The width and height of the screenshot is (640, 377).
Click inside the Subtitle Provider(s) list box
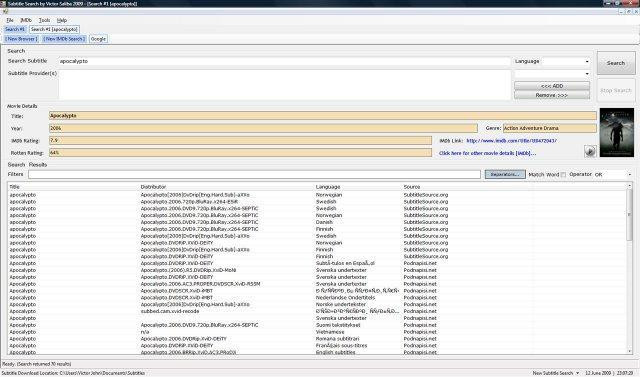[284, 84]
